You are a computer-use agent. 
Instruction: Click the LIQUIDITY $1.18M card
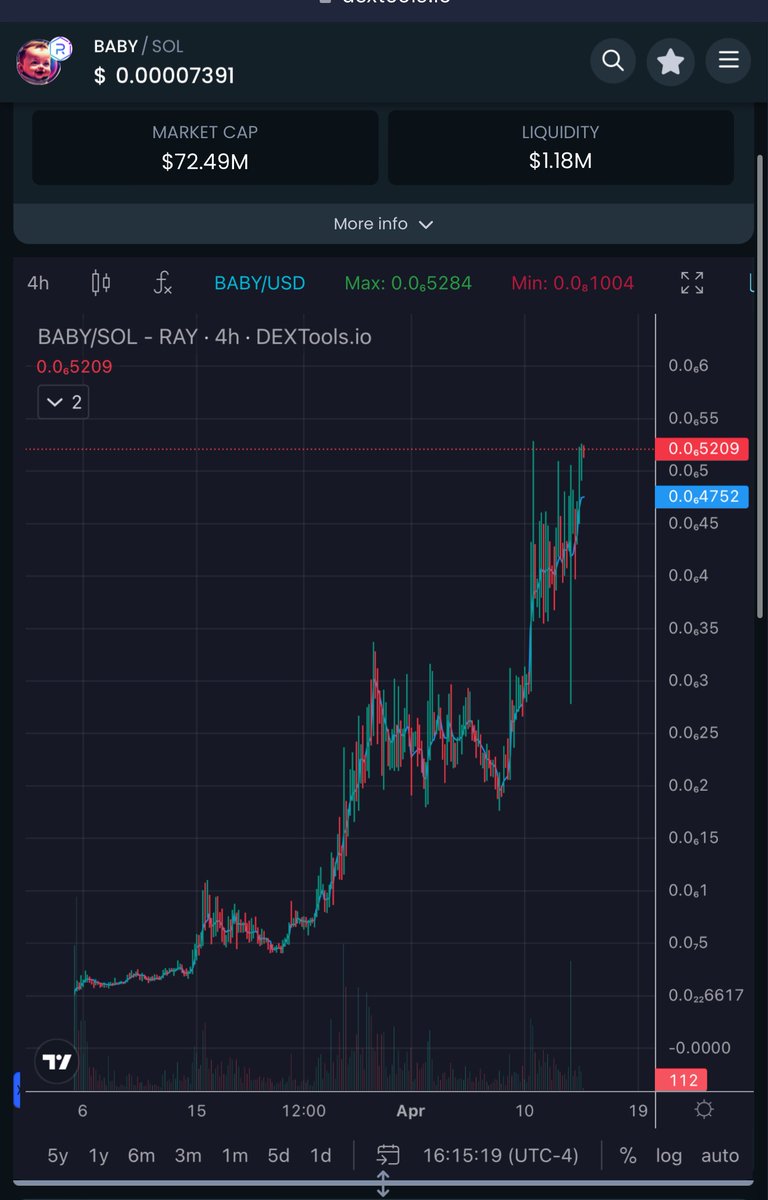(x=560, y=147)
